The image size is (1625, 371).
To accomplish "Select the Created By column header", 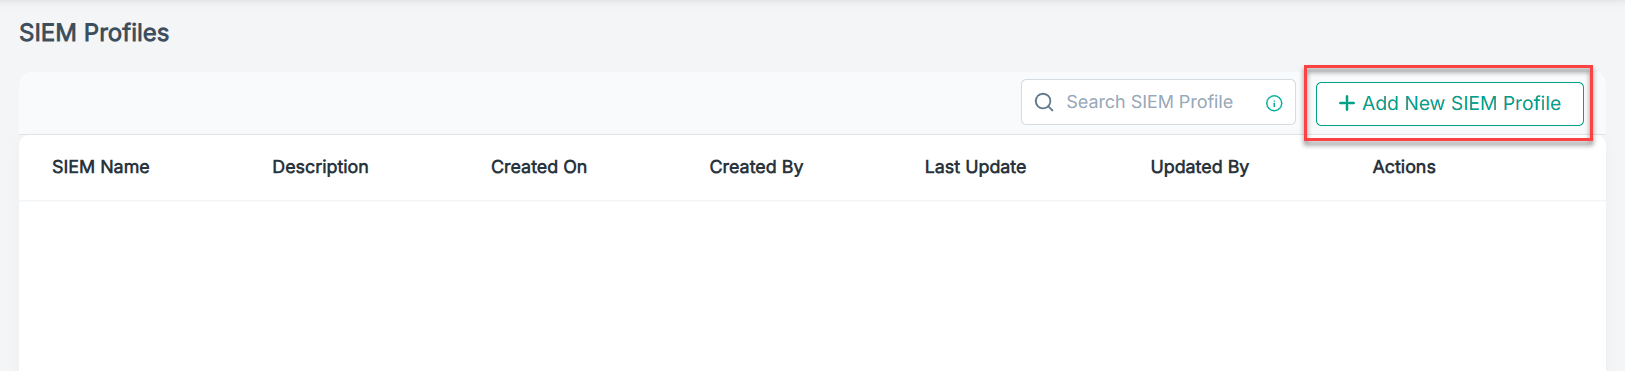I will click(x=756, y=167).
